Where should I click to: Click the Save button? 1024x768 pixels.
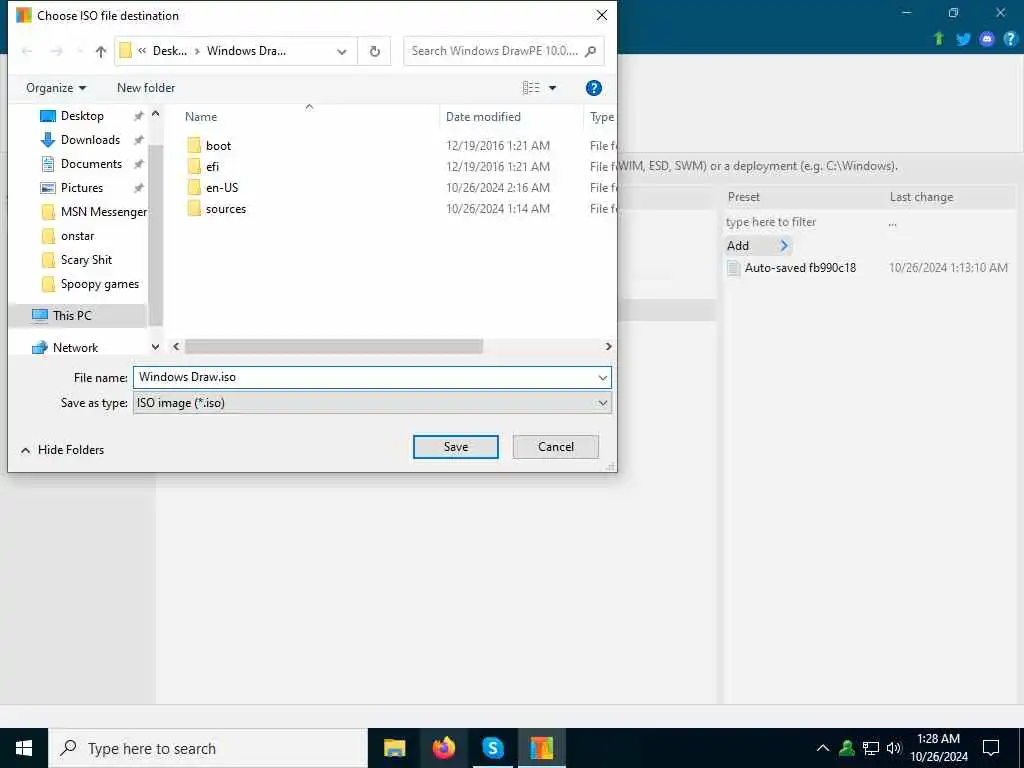[x=456, y=447]
